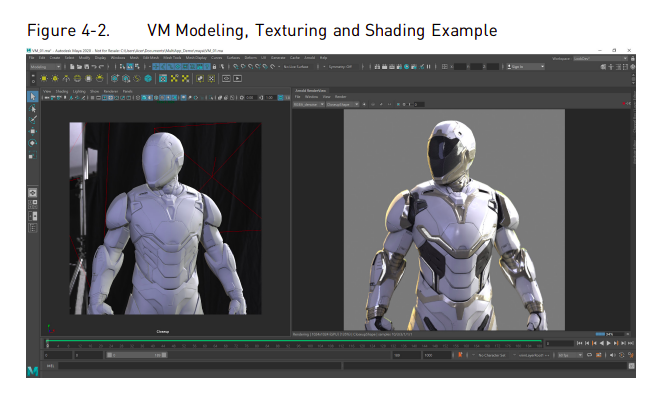This screenshot has height=402, width=656.
Task: Click the Arnold TX Manager shelf icon
Action: [x=163, y=78]
